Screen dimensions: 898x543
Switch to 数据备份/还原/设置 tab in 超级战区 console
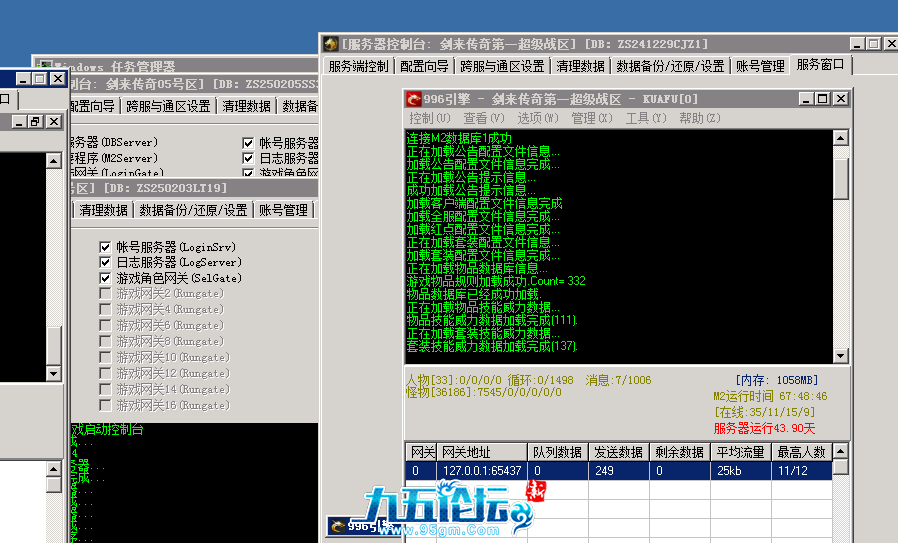pyautogui.click(x=670, y=66)
